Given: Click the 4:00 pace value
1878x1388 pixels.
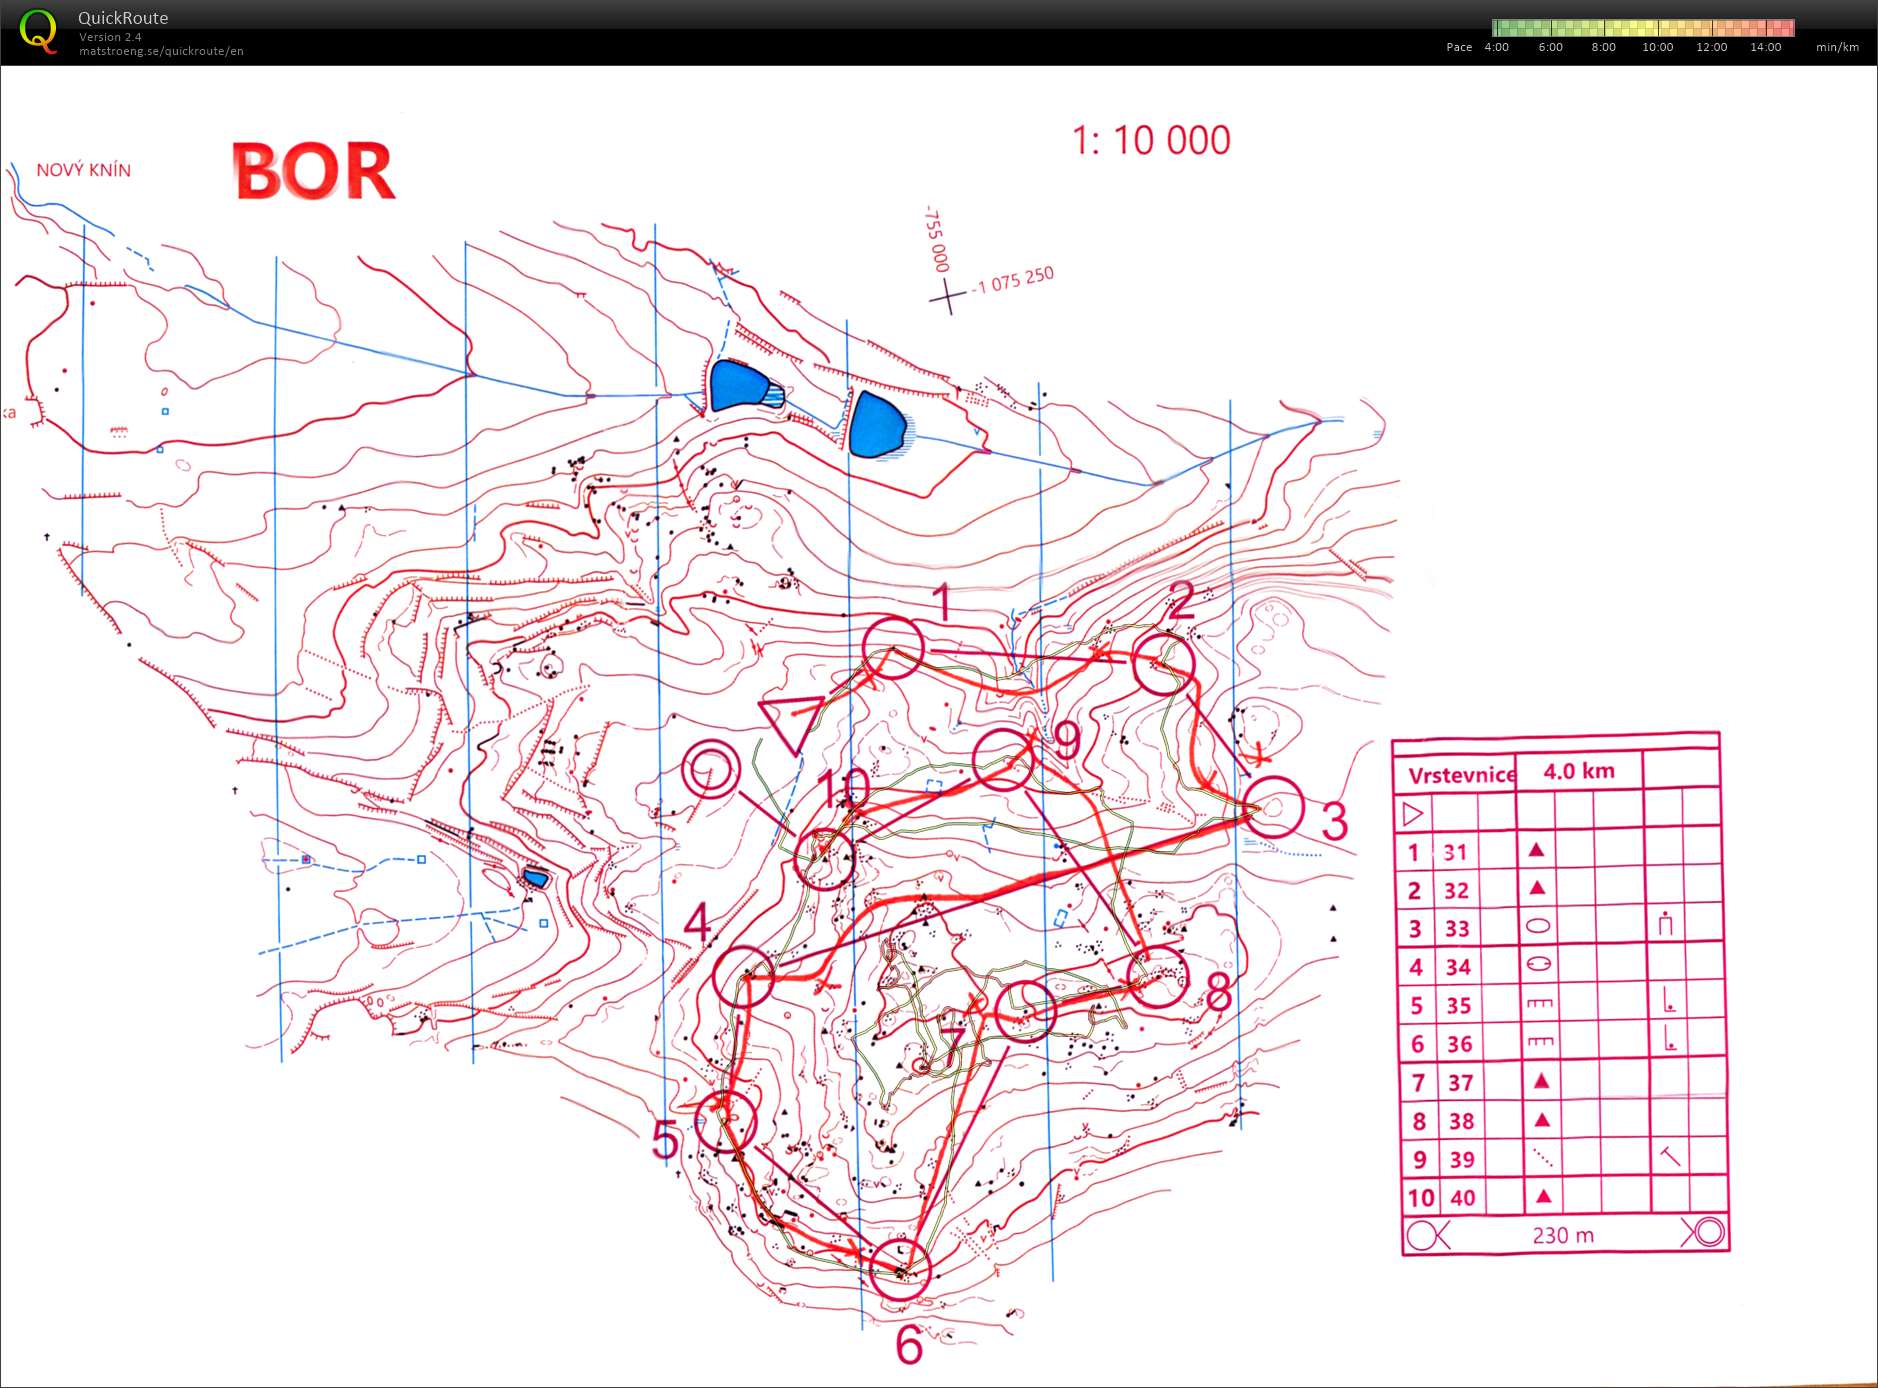Looking at the screenshot, I should (1496, 47).
